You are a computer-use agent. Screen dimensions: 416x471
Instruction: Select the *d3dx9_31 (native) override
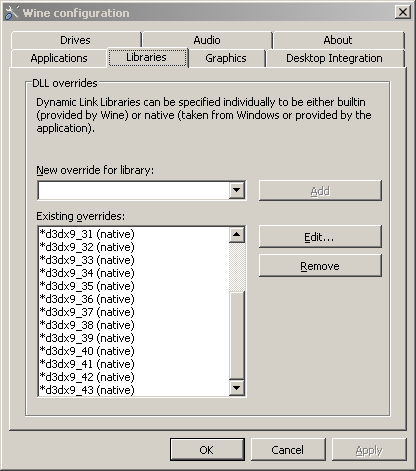point(87,234)
